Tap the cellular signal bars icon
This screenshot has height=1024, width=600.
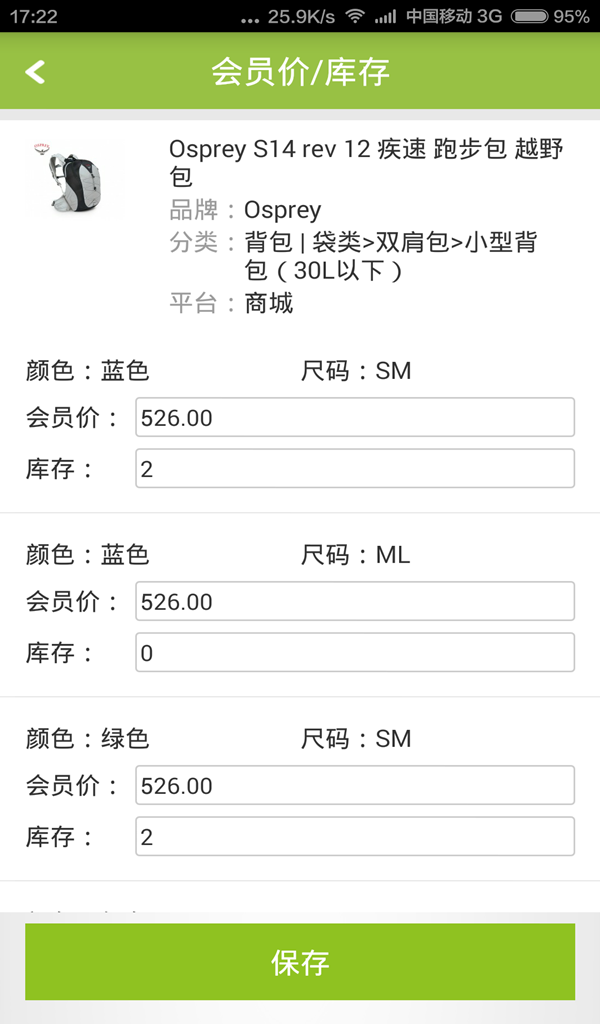[384, 17]
